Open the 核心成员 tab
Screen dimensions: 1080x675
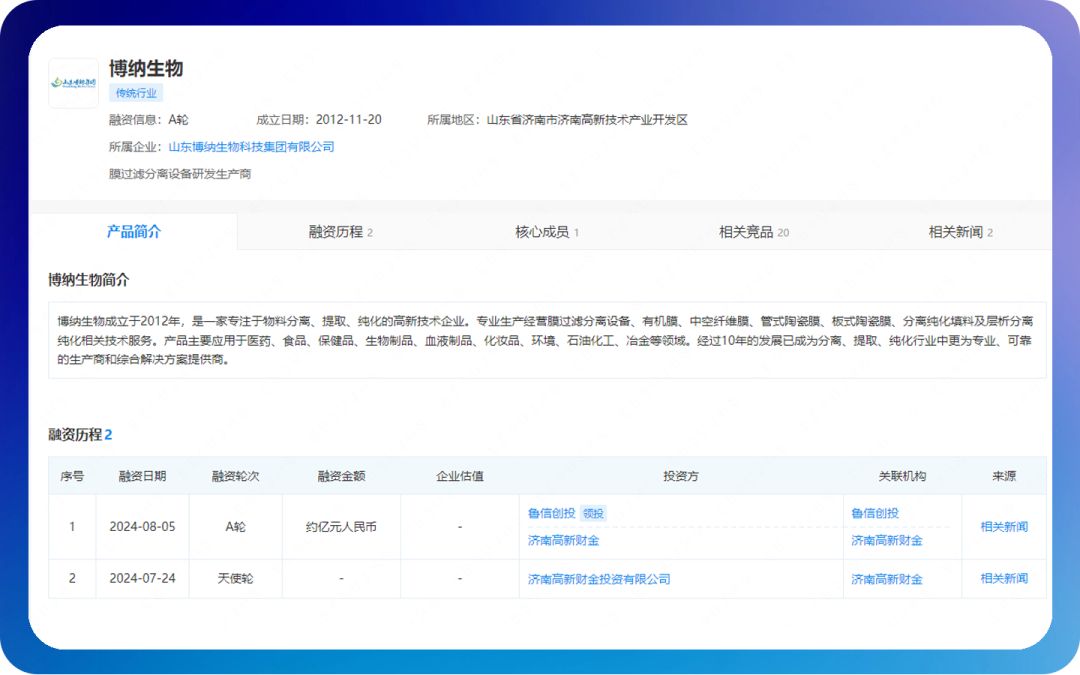(x=547, y=232)
